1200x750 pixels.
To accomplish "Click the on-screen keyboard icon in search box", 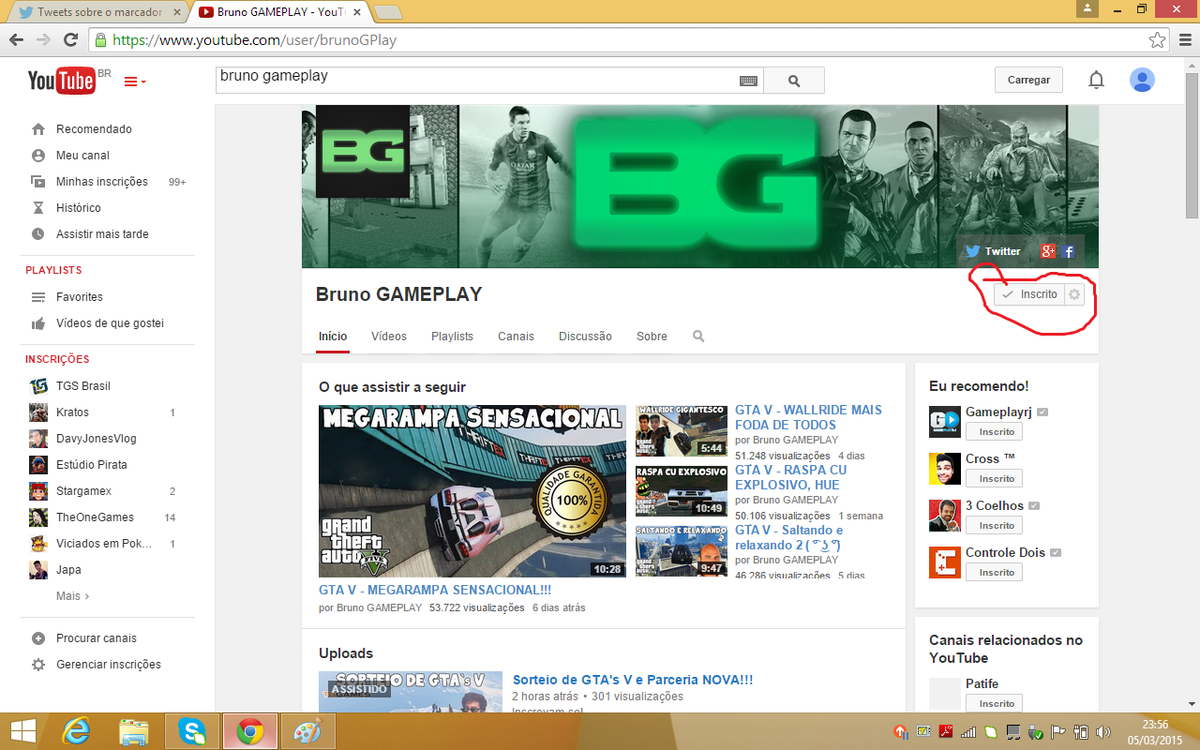I will click(748, 81).
